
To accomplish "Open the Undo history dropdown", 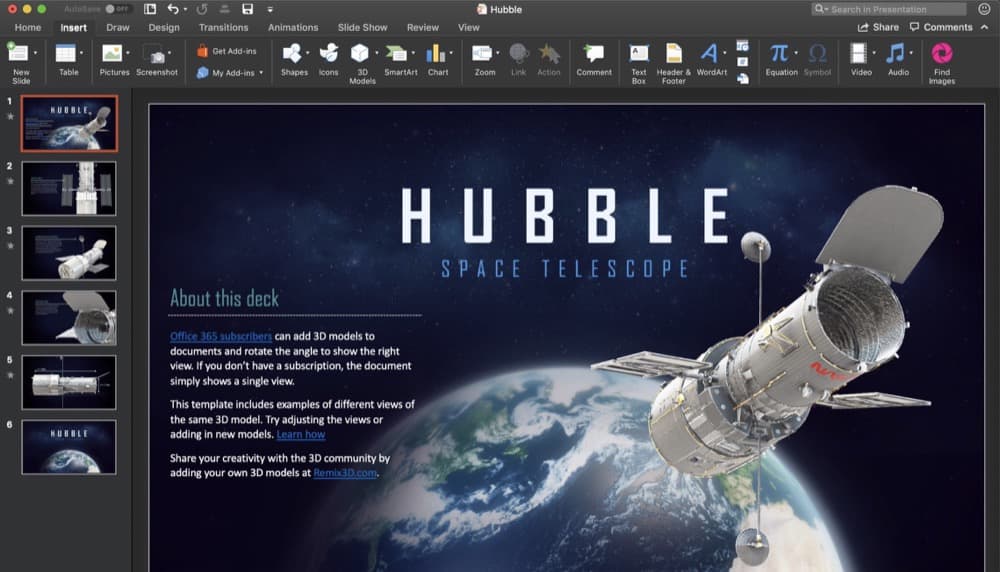I will point(186,10).
